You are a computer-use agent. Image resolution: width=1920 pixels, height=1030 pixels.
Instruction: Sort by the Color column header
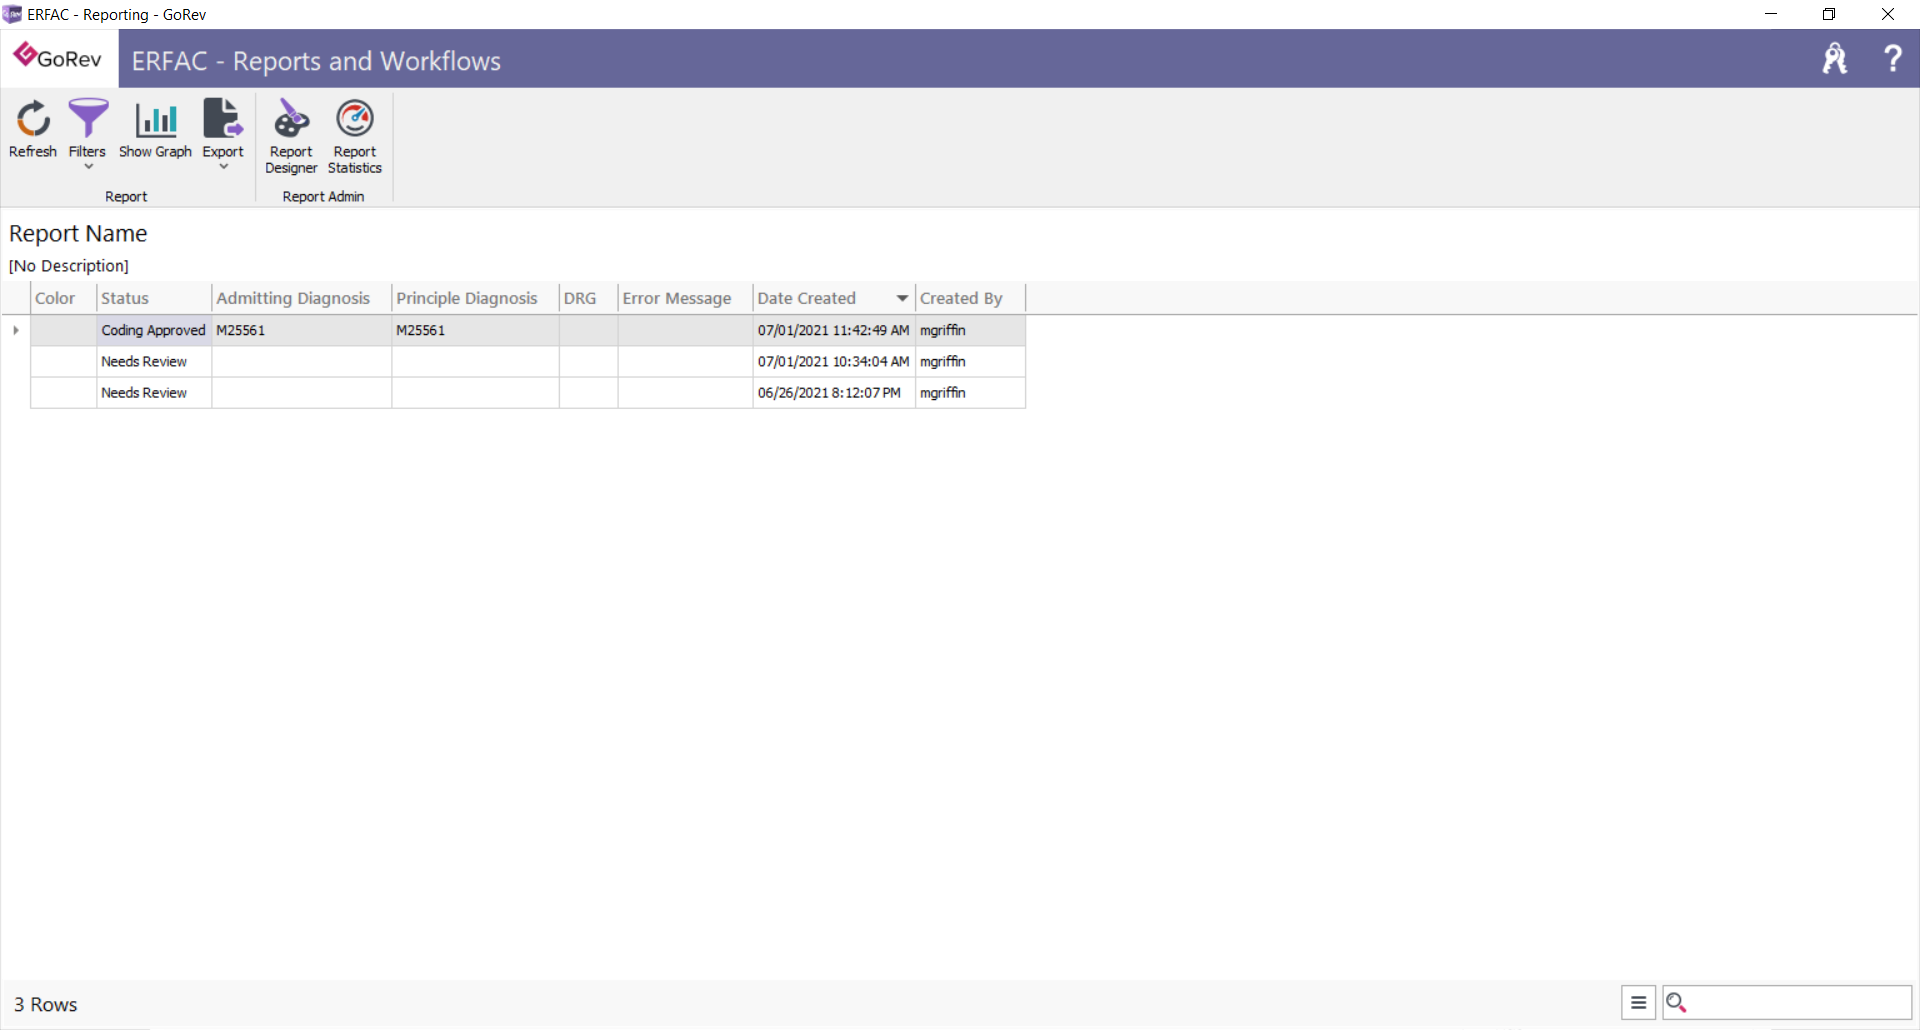[64, 298]
